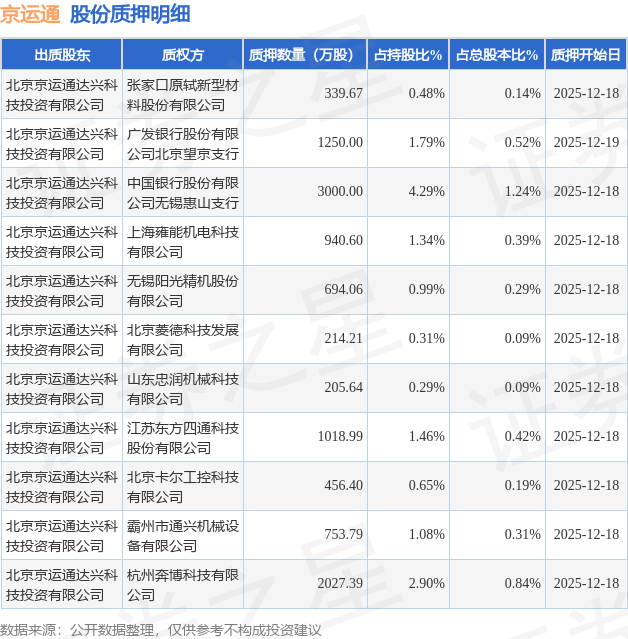Click total share ratio 0.39%
Screen dimensions: 628x639
[x=522, y=240]
